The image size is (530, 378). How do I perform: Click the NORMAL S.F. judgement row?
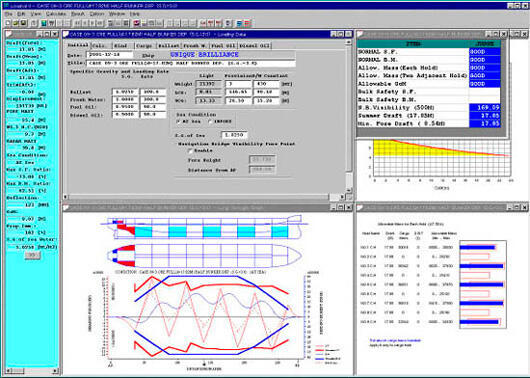coord(429,52)
